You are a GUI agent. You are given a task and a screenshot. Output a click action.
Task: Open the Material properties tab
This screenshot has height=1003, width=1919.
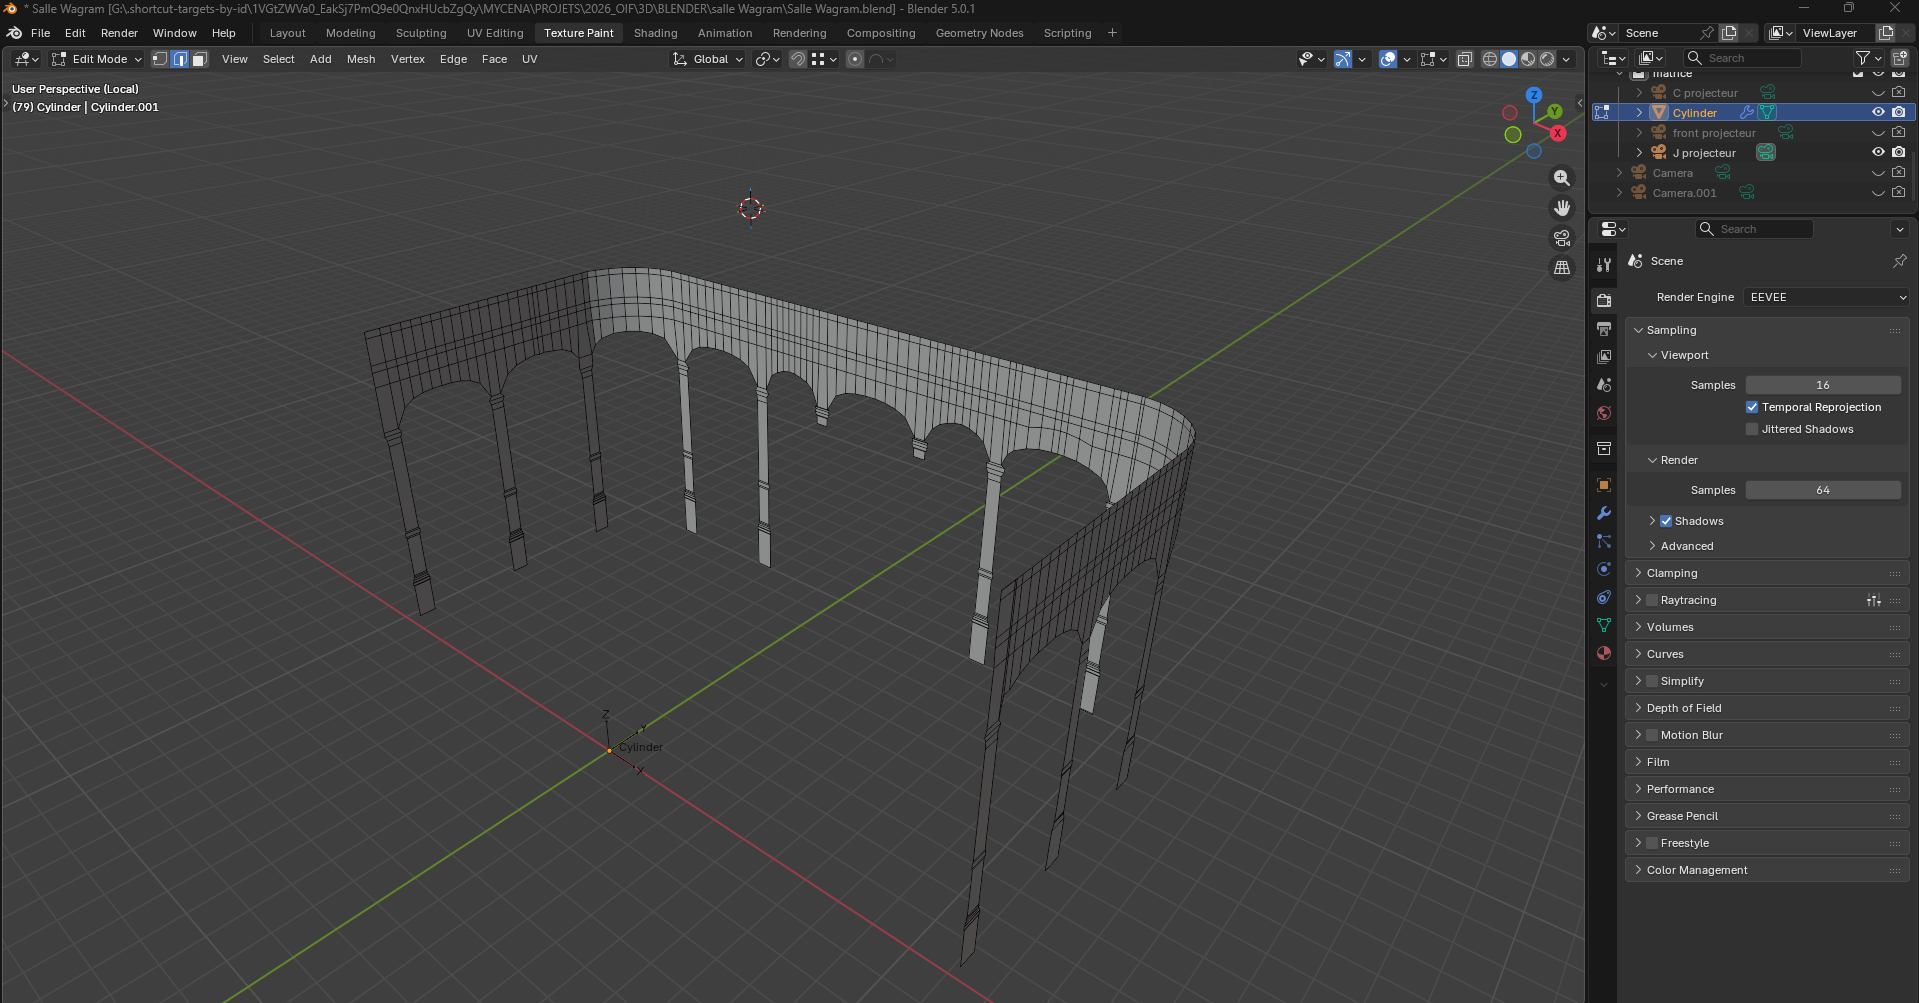click(x=1604, y=653)
